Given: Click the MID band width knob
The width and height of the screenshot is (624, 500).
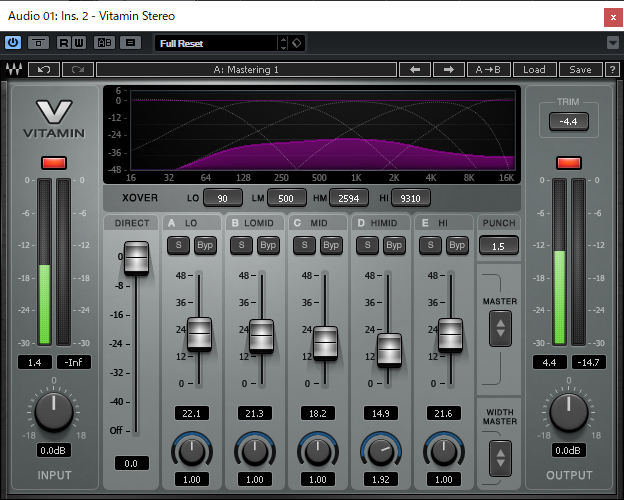Looking at the screenshot, I should tap(318, 452).
